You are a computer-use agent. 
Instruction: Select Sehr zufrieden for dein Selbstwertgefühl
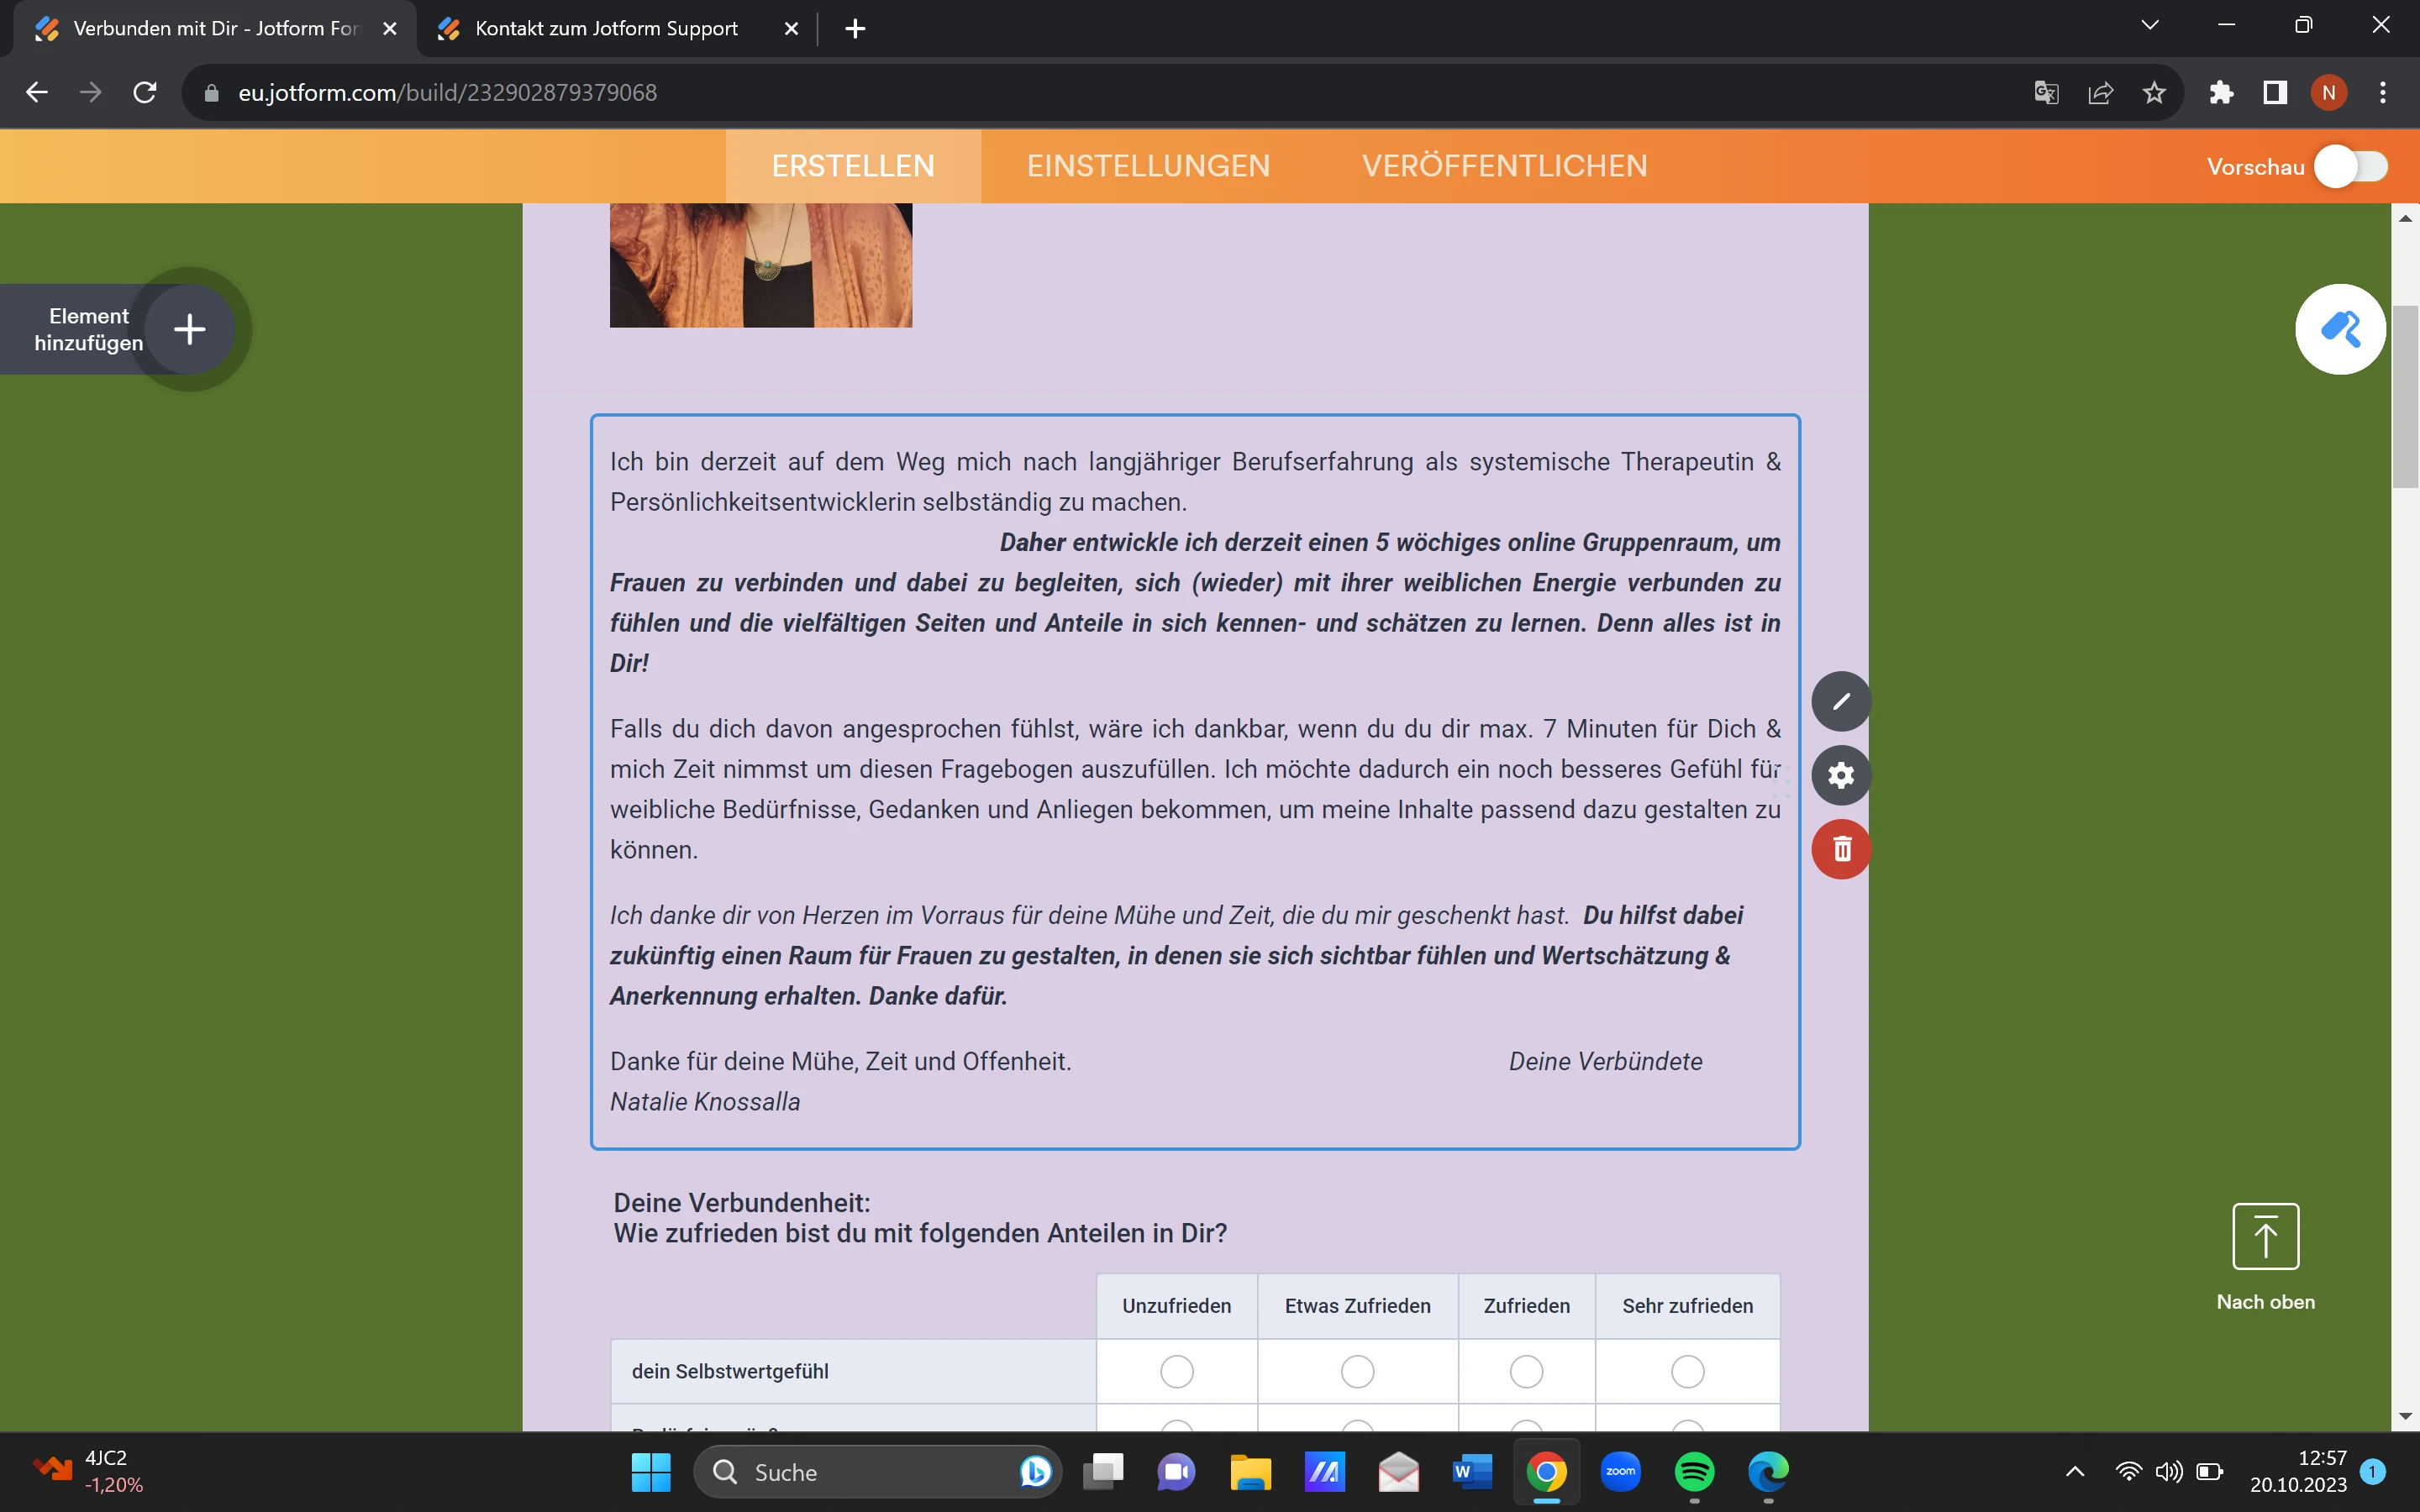[1687, 1371]
